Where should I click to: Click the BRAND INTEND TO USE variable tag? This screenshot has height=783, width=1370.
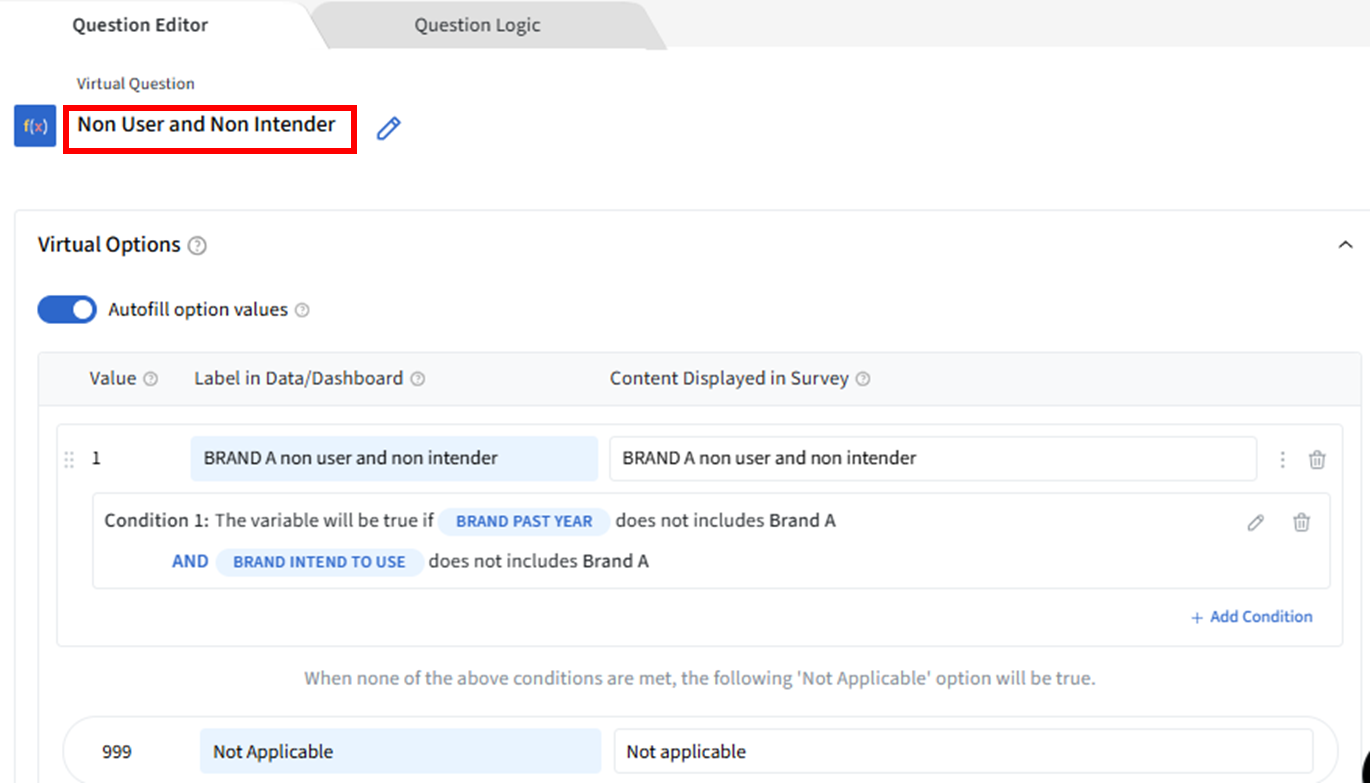(x=319, y=562)
